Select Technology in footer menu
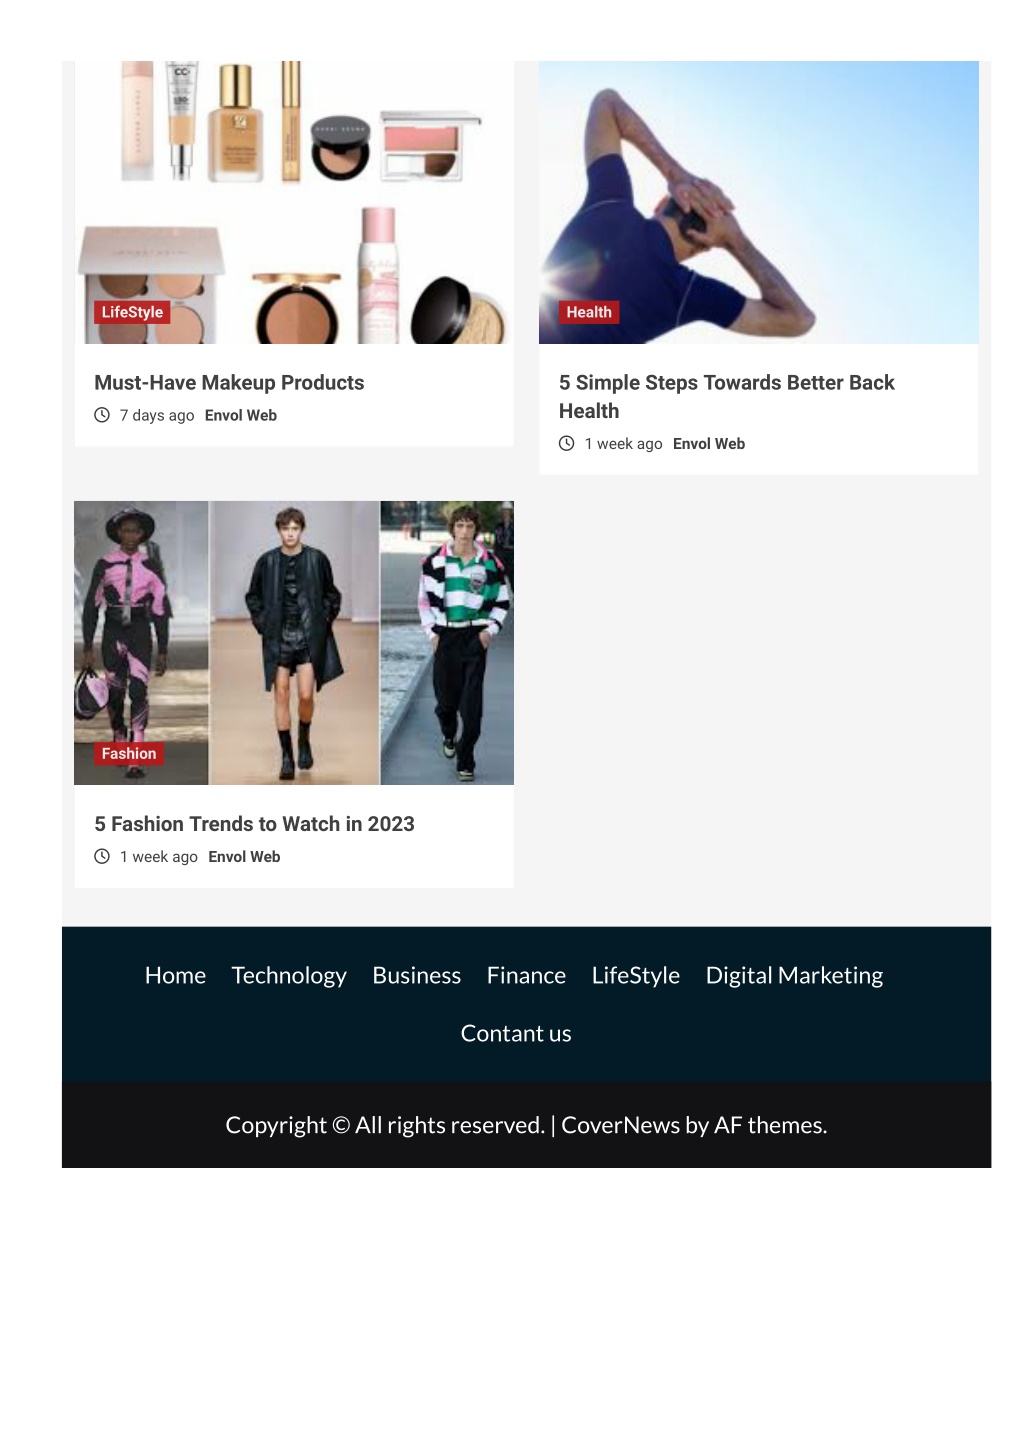Image resolution: width=1024 pixels, height=1449 pixels. coord(289,976)
